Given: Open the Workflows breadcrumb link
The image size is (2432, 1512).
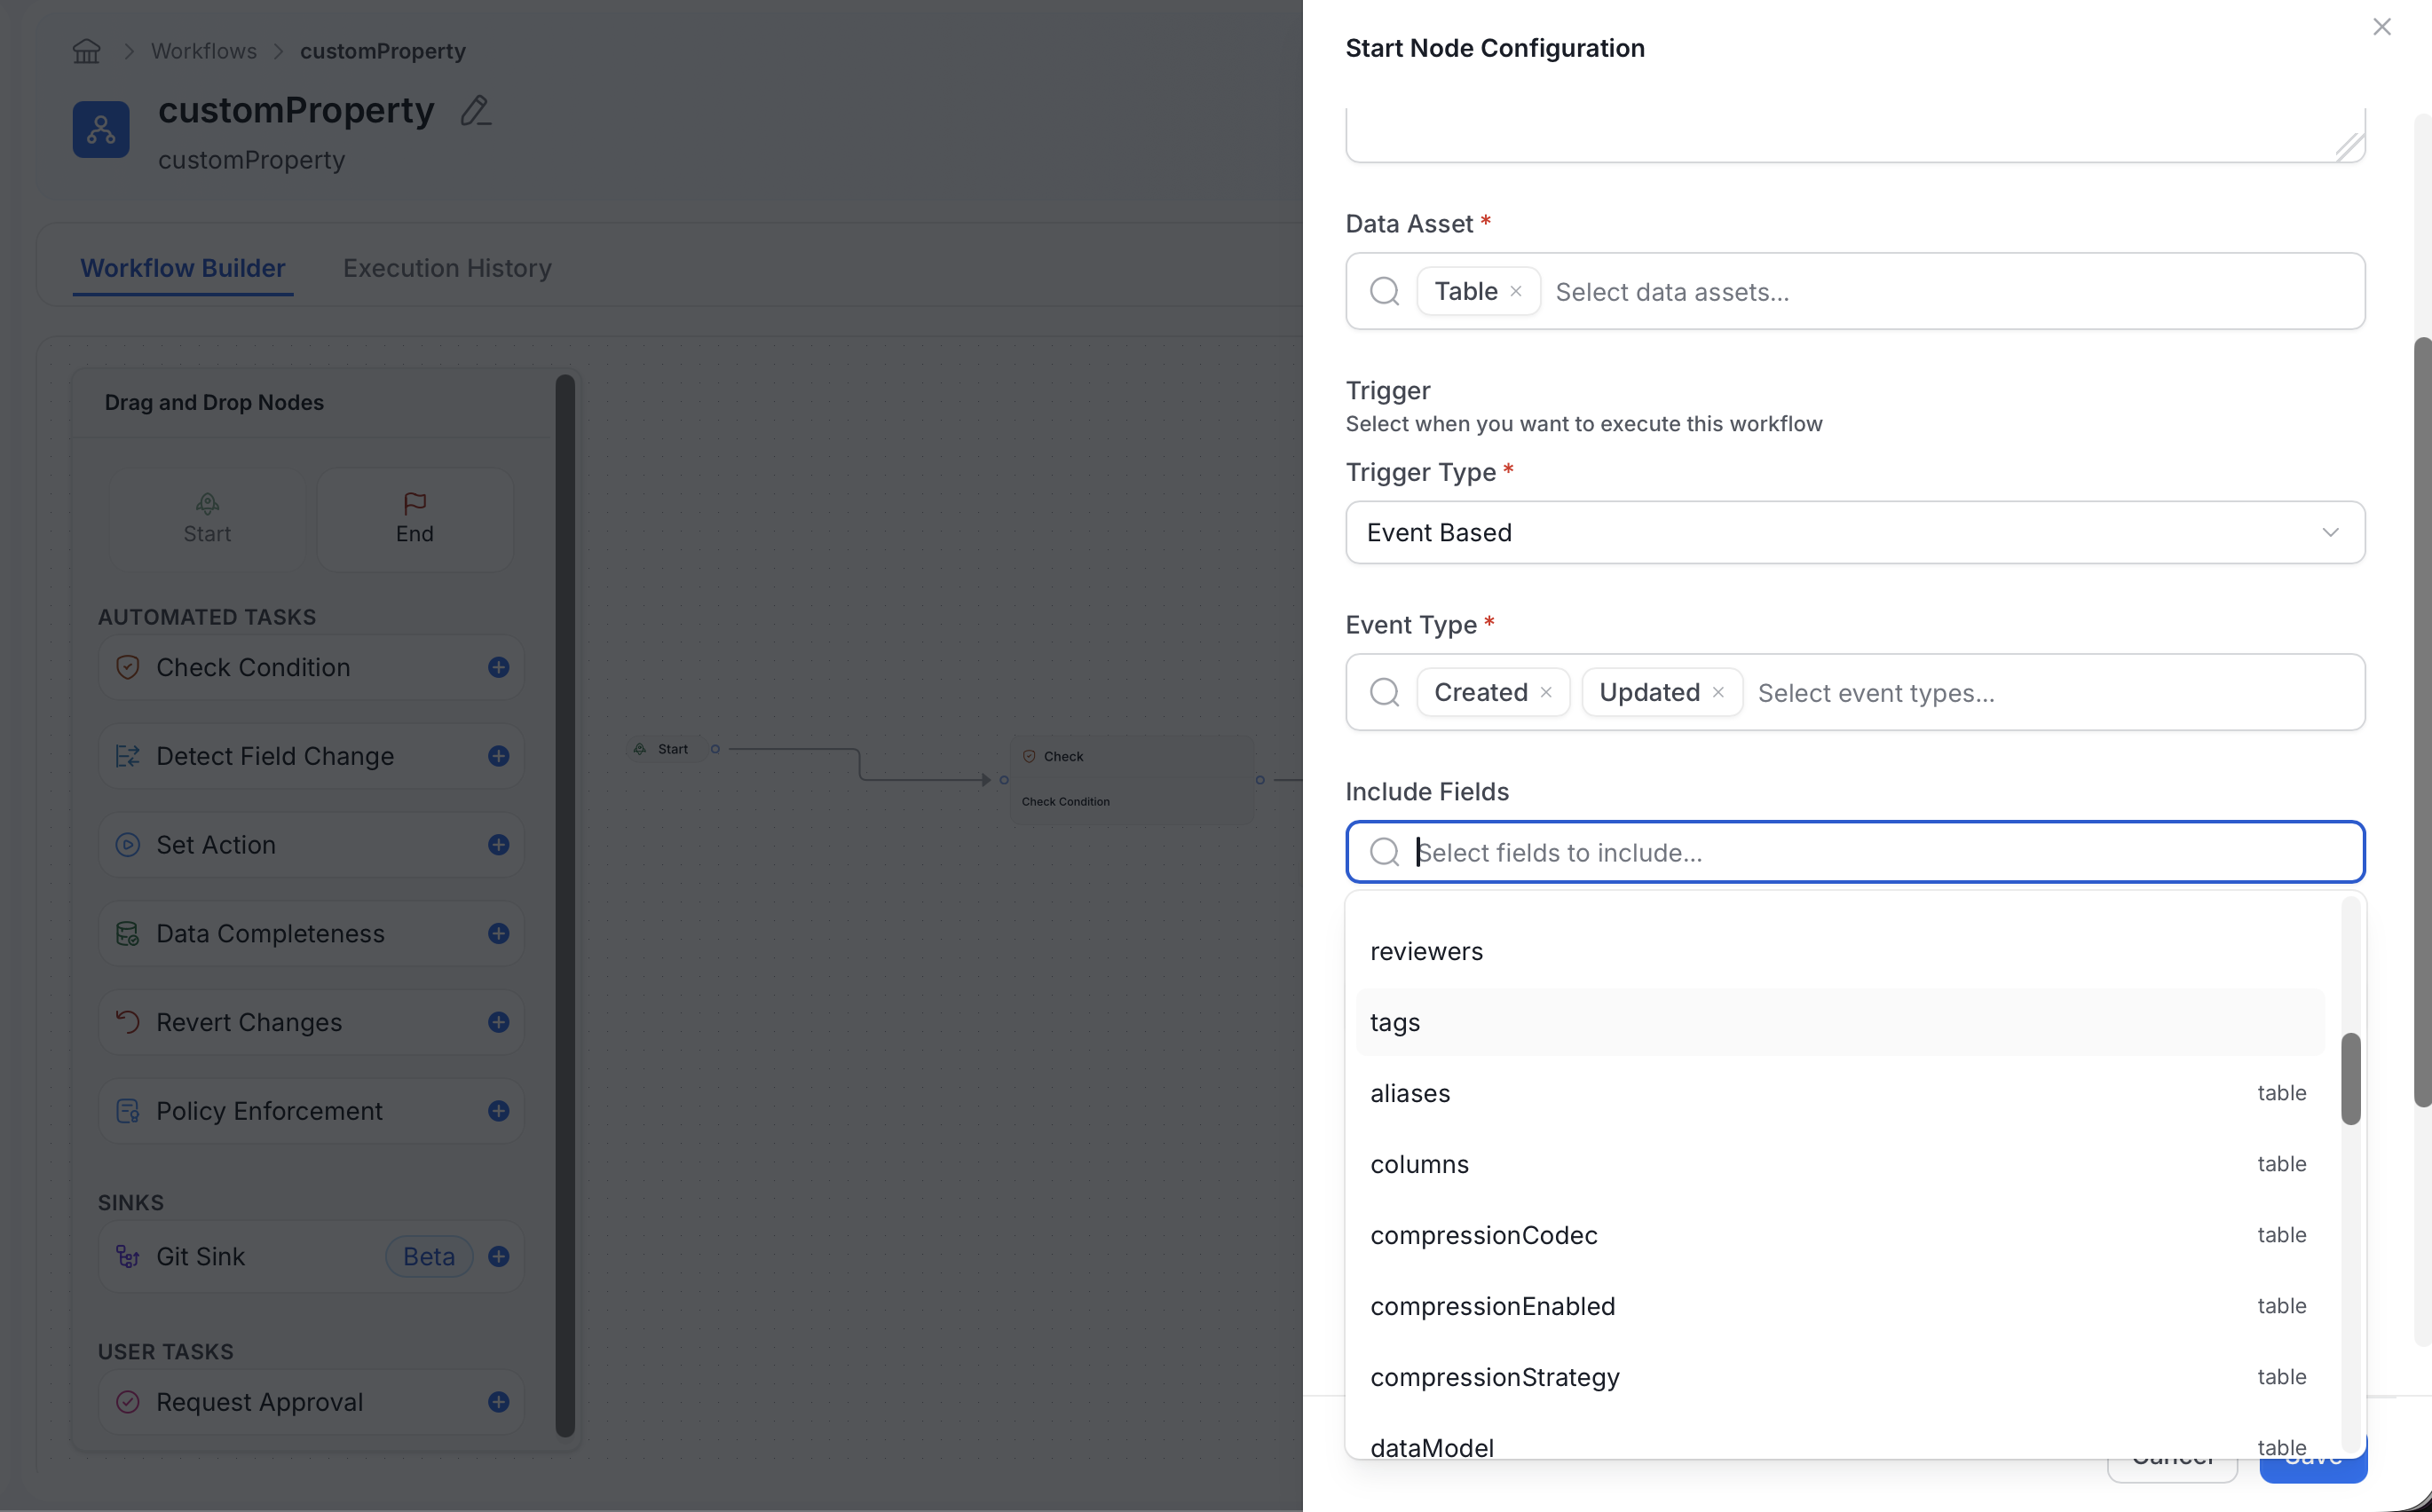Looking at the screenshot, I should 204,51.
